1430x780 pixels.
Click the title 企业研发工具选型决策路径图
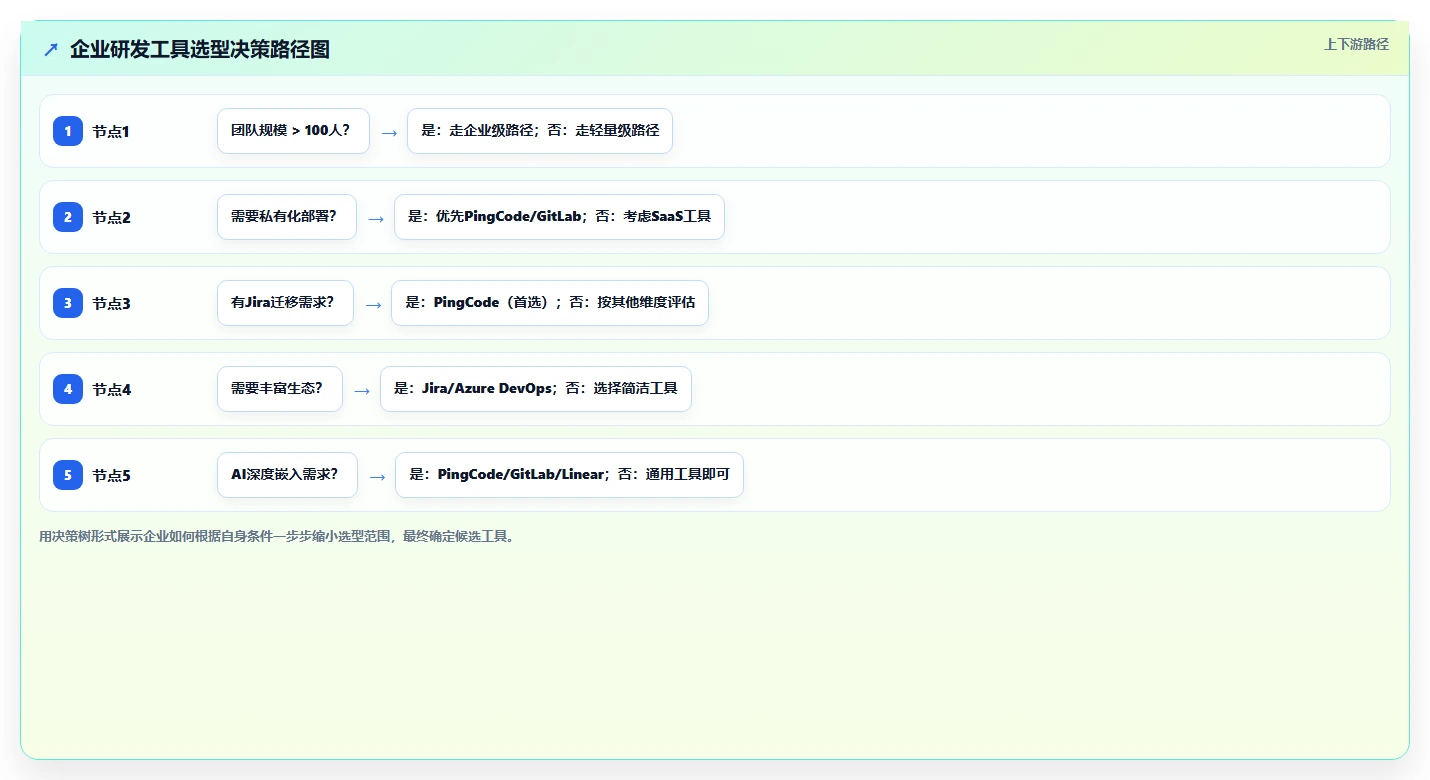click(200, 49)
